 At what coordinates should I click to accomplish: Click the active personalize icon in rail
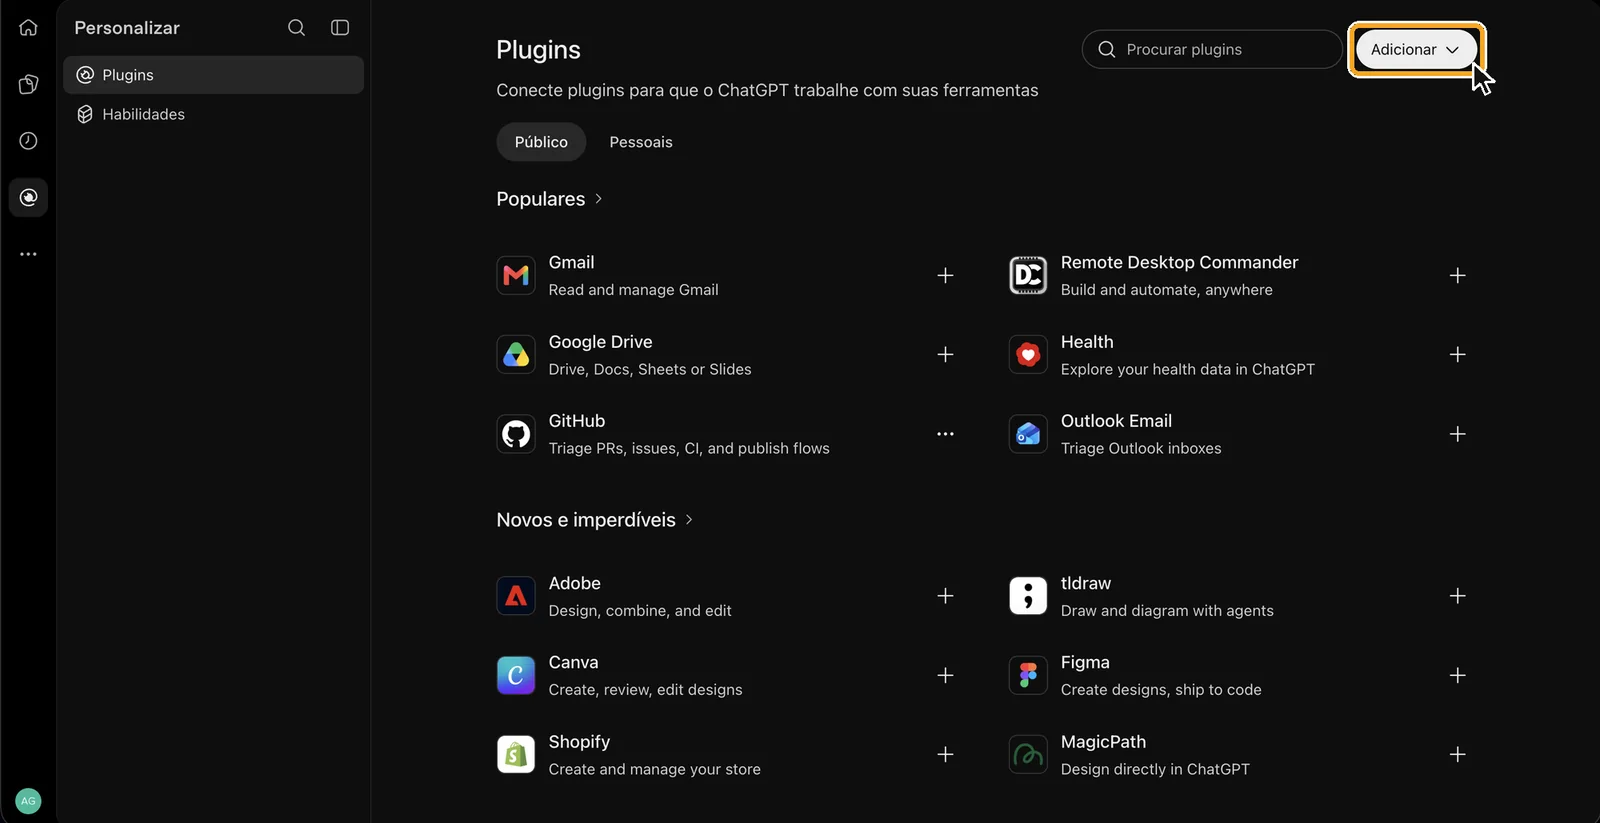pos(28,197)
